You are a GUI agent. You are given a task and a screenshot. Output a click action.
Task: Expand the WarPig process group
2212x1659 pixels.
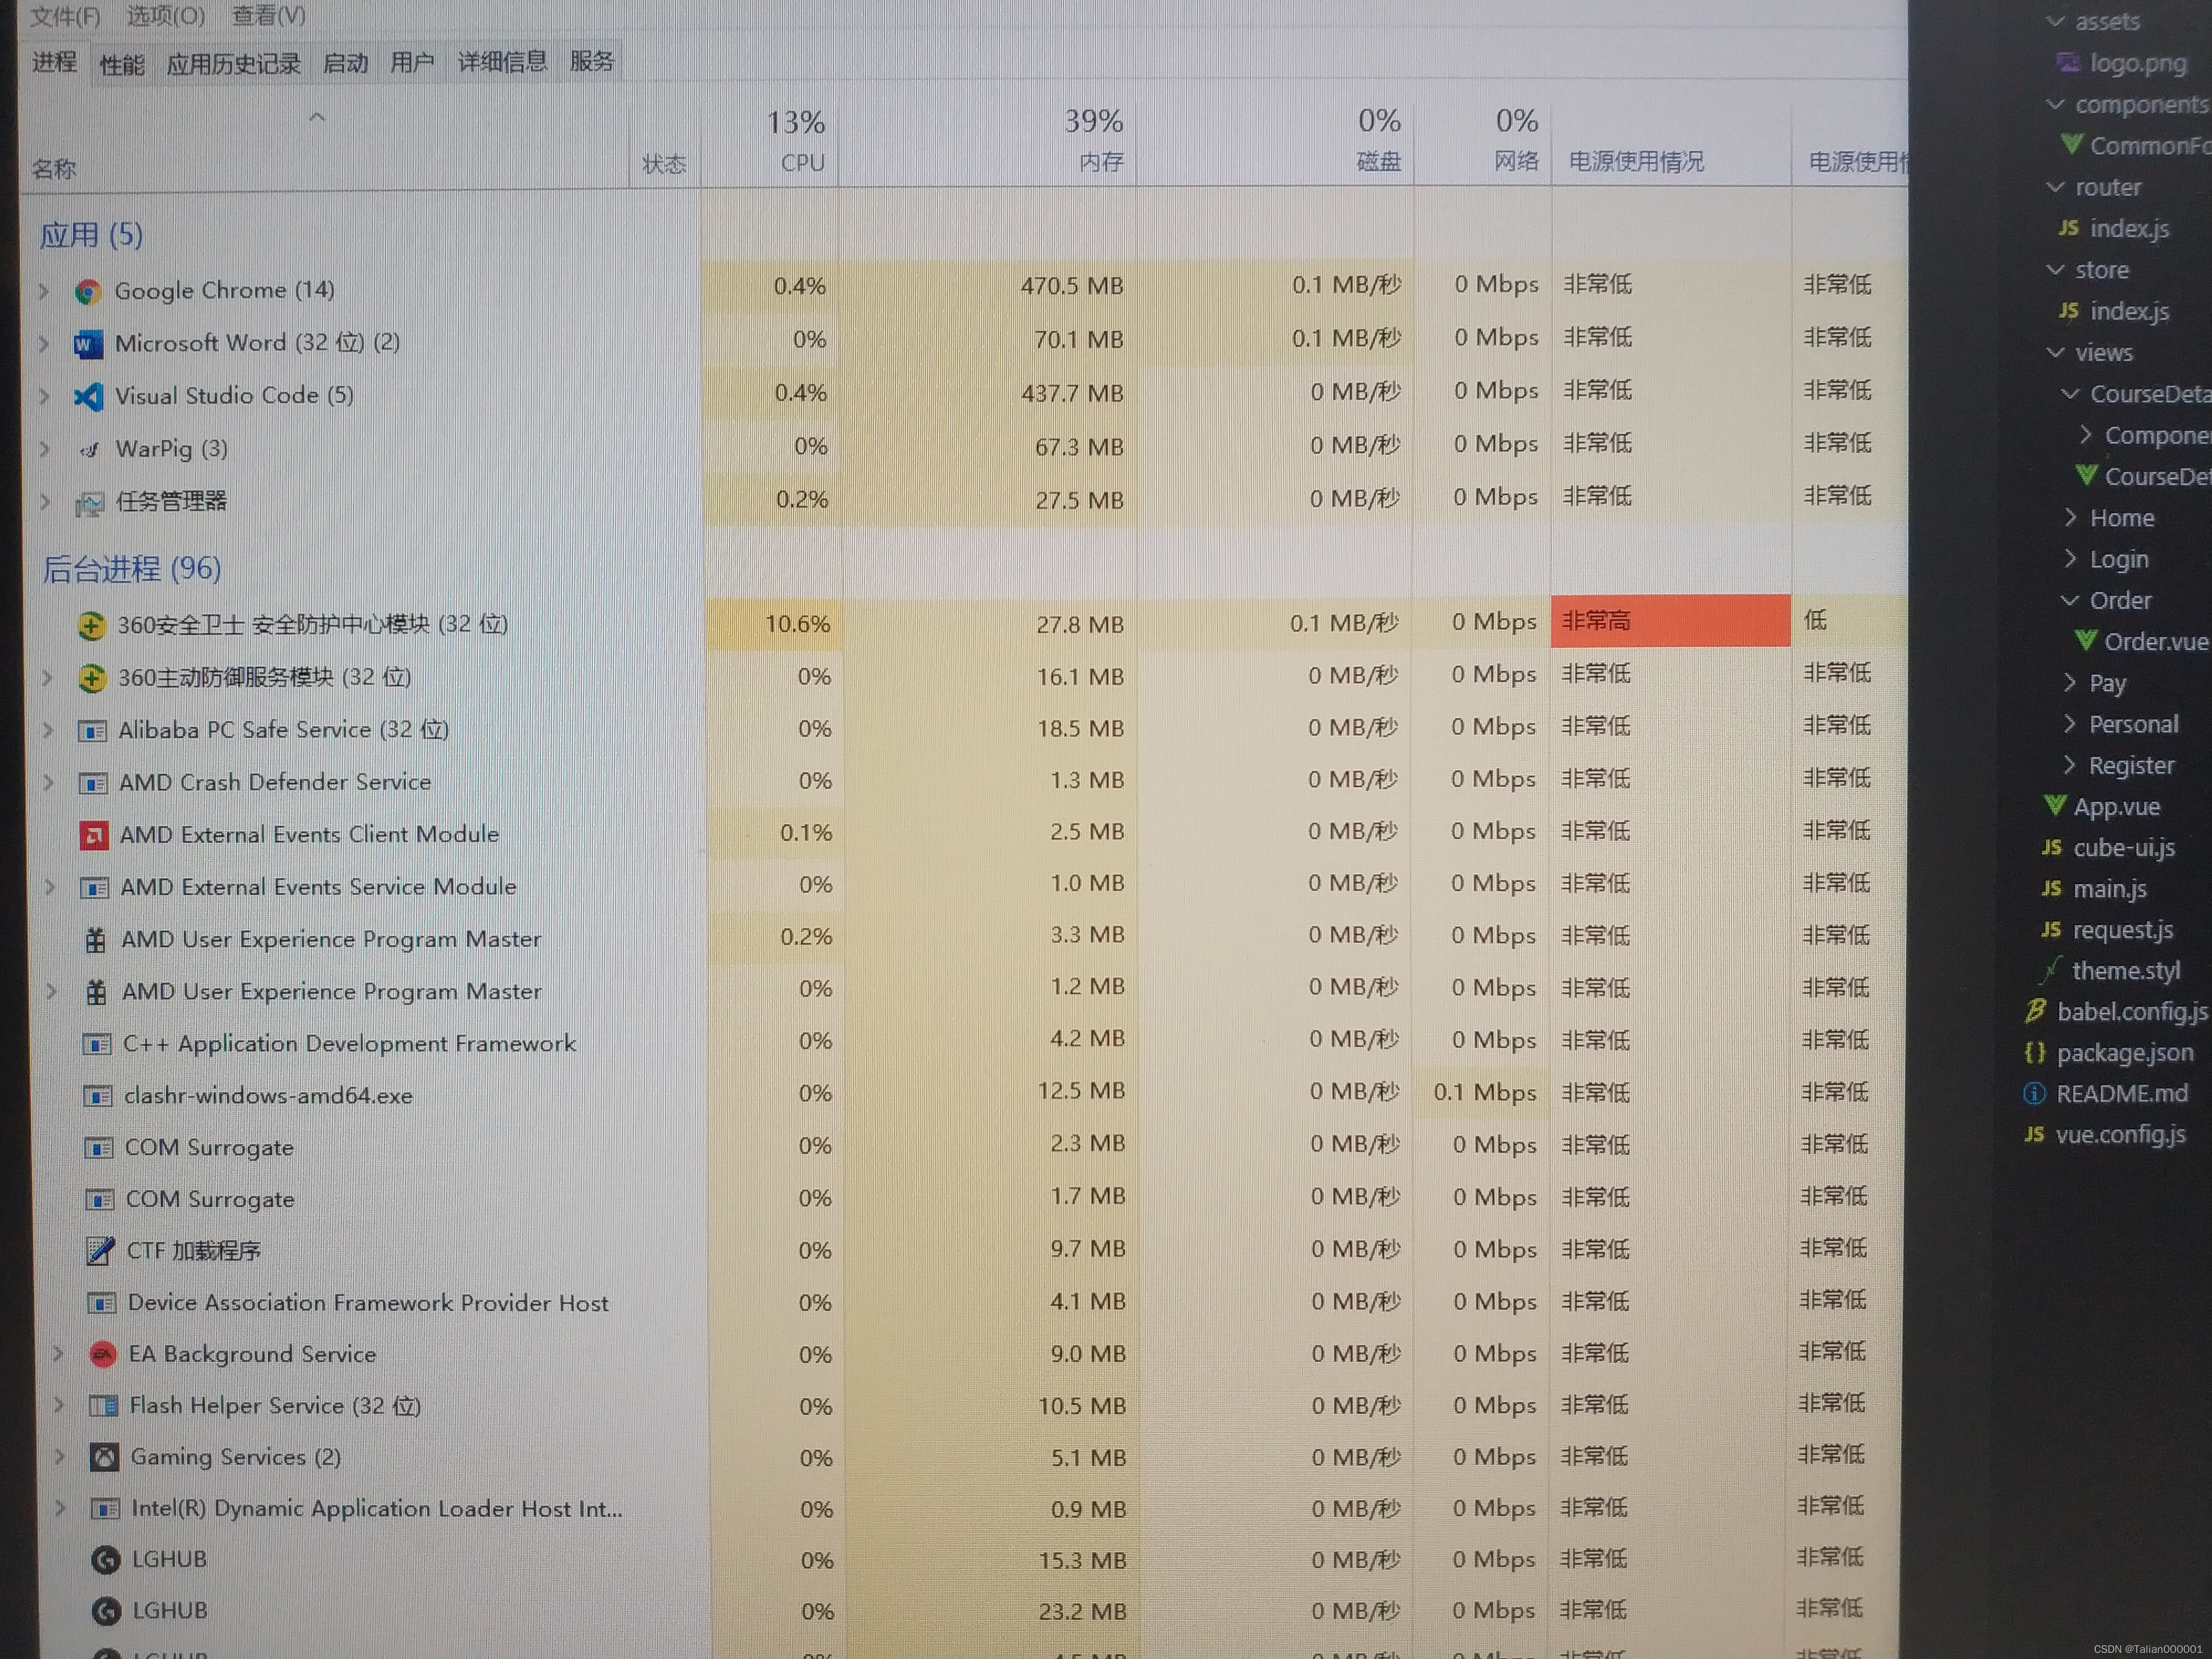tap(45, 449)
